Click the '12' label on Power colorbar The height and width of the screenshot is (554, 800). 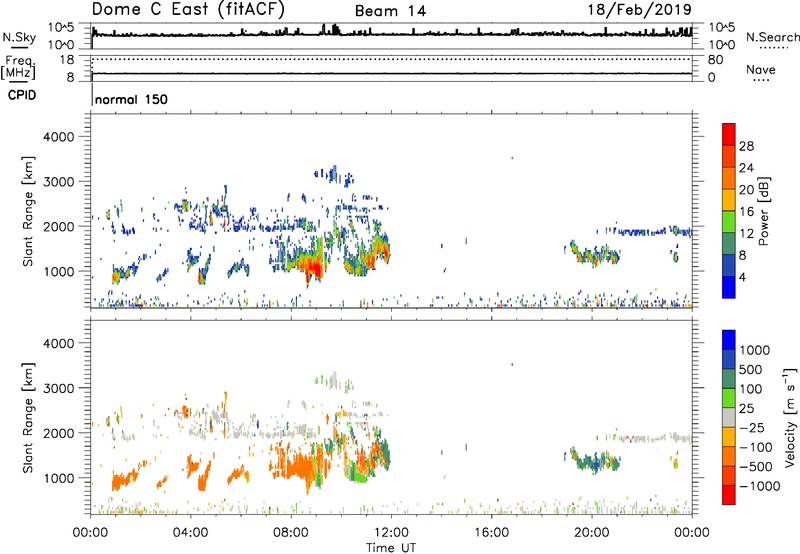tap(746, 234)
